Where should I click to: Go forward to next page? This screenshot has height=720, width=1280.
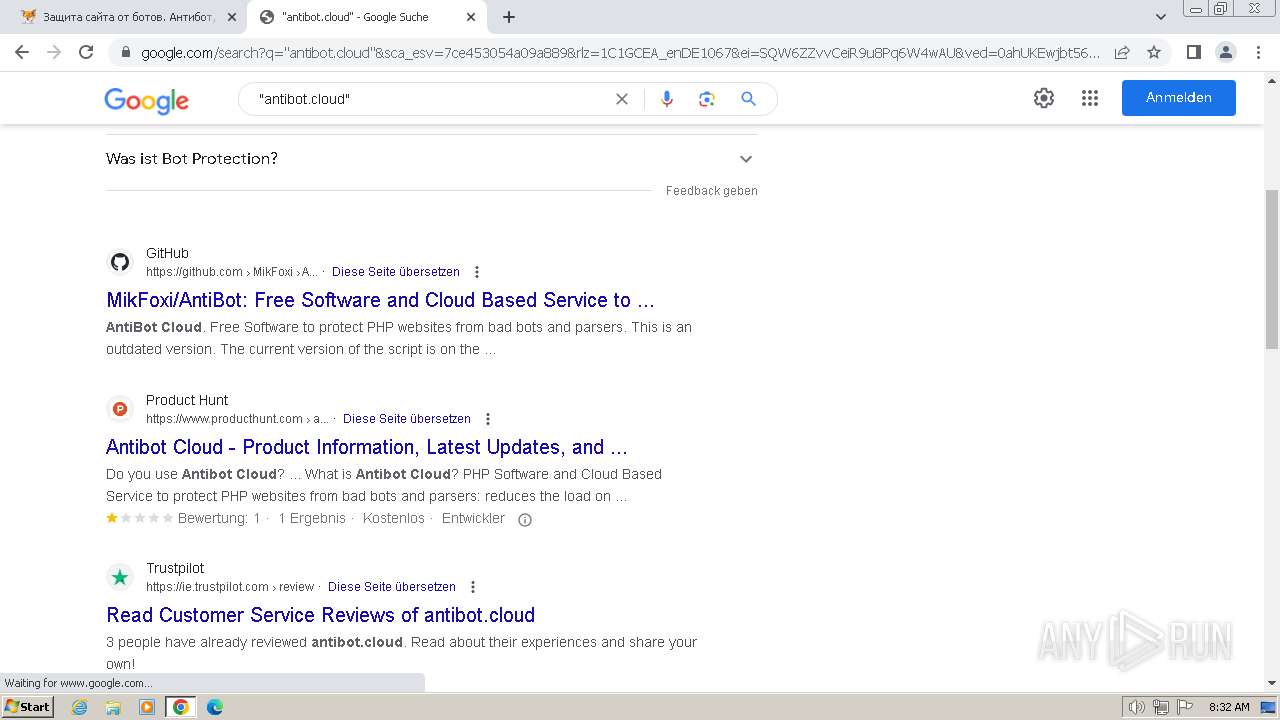[54, 52]
